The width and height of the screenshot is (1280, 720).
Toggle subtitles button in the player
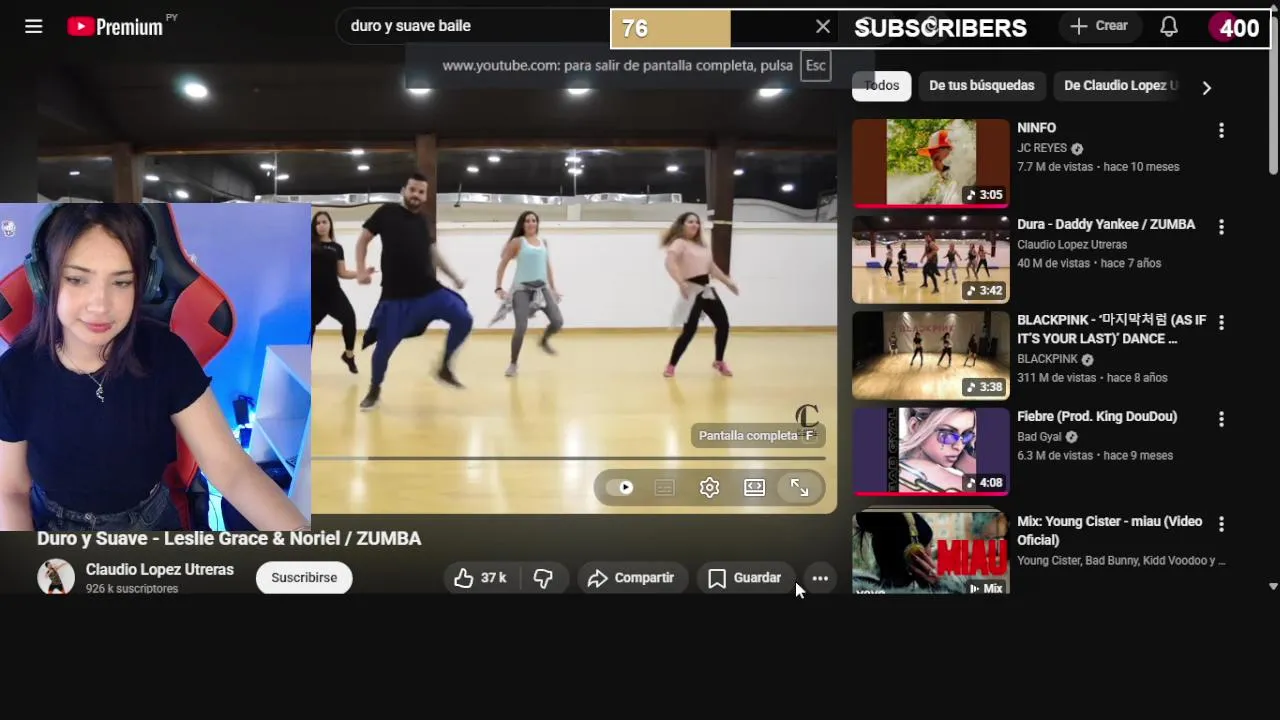pos(664,487)
